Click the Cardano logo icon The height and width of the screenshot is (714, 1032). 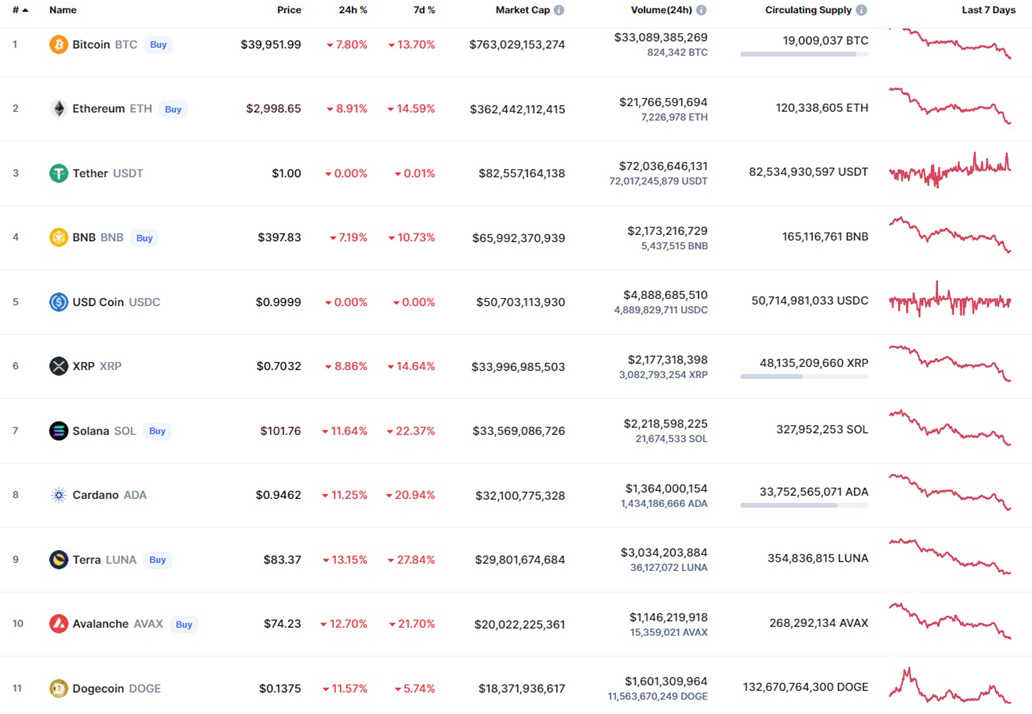coord(59,495)
